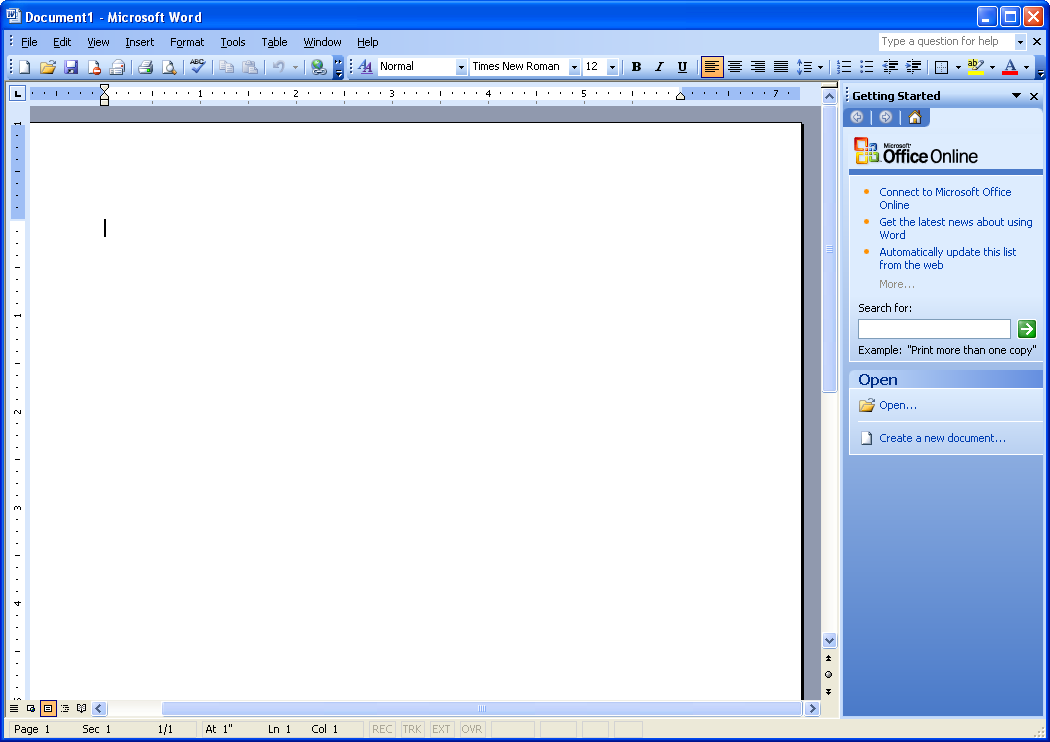Image resolution: width=1050 pixels, height=742 pixels.
Task: Click the Search for input field
Action: tap(934, 329)
